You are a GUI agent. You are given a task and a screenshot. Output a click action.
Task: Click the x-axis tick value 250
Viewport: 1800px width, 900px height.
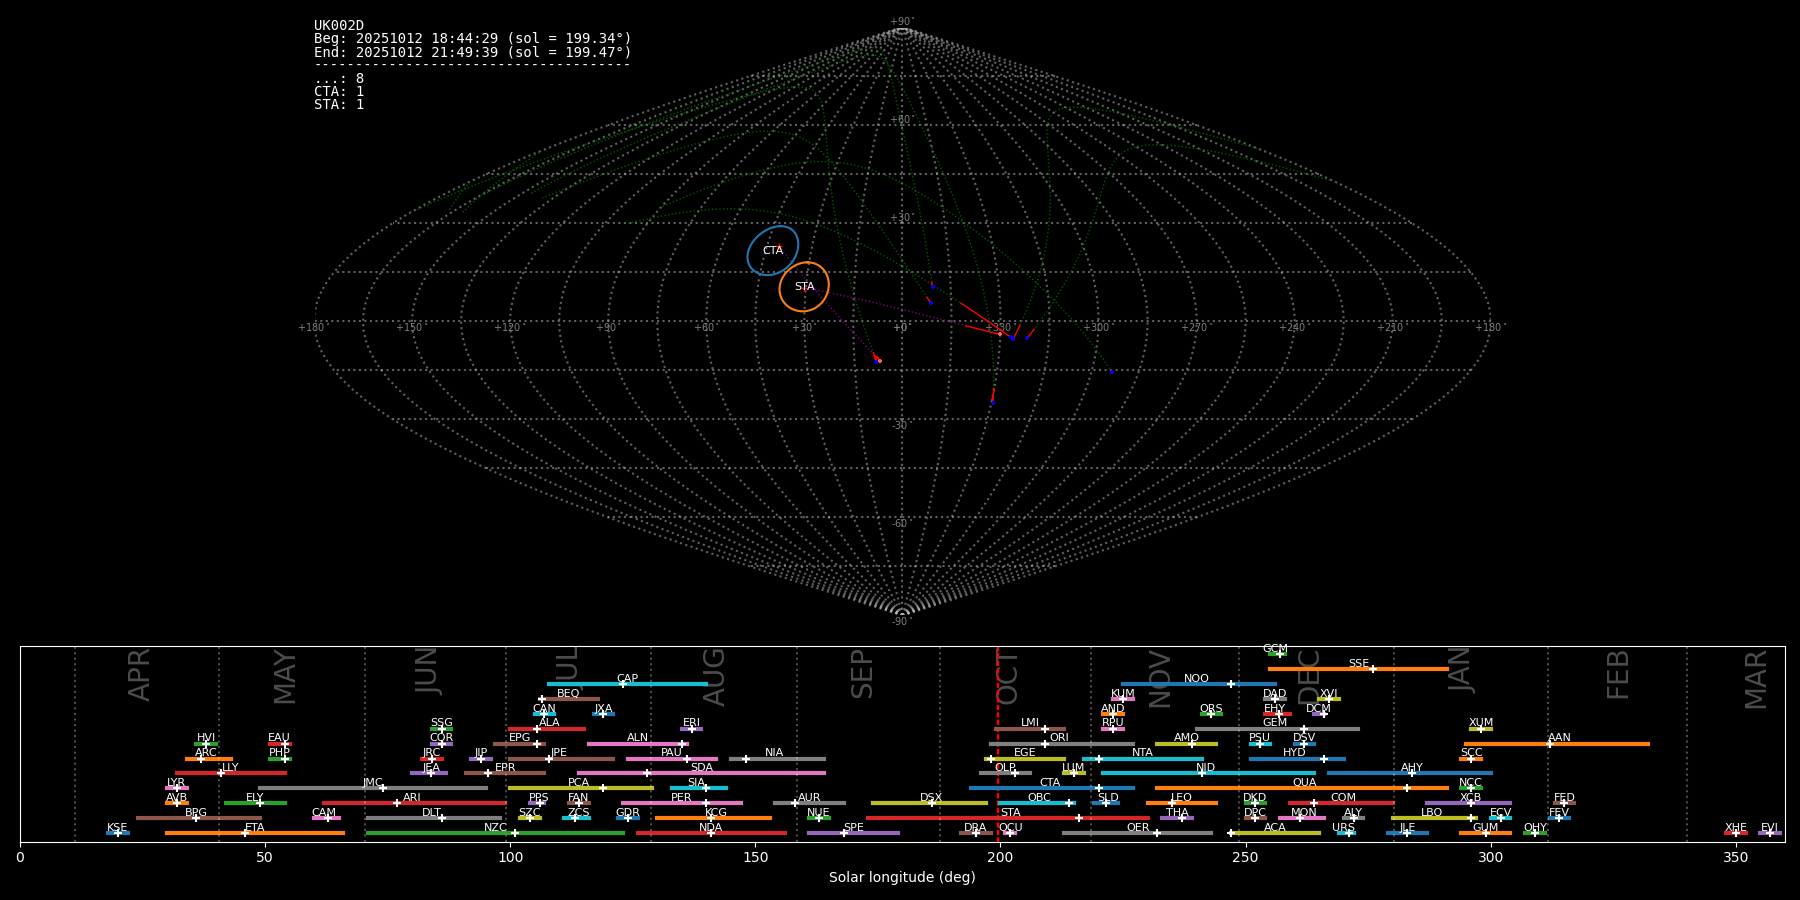point(1245,857)
